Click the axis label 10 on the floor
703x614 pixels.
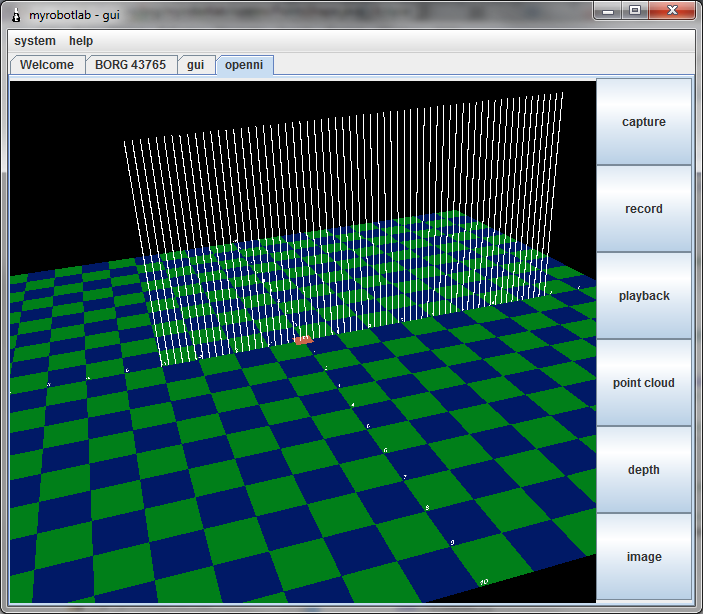coord(483,582)
